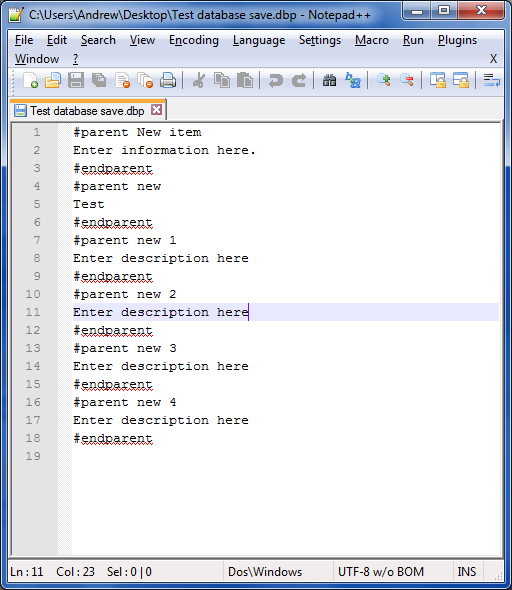Cut selection using the scissors icon
This screenshot has width=512, height=590.
tap(199, 80)
